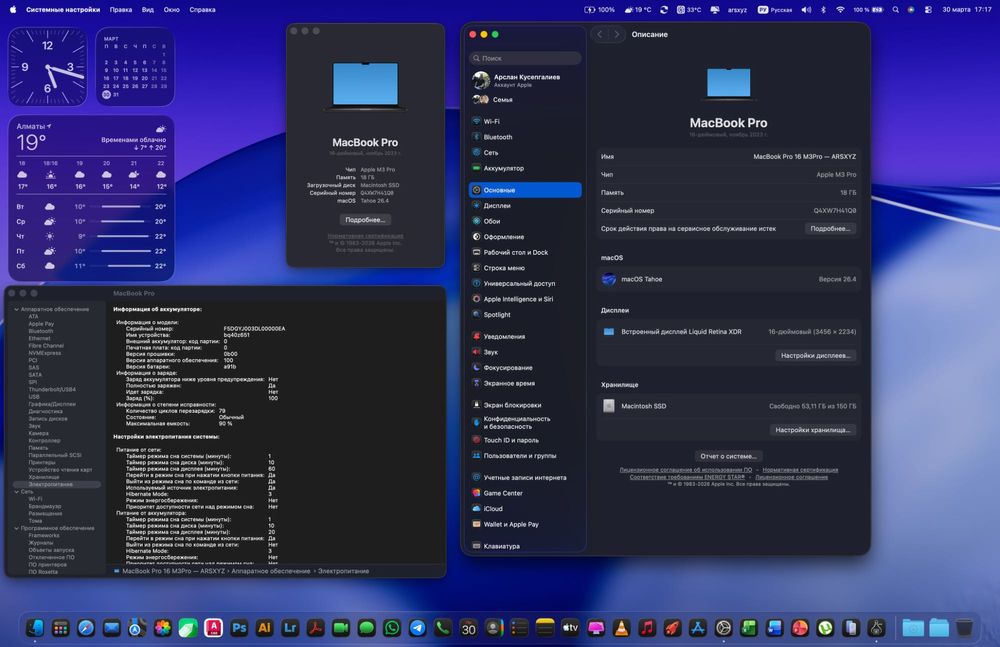The image size is (1000, 647).
Task: Open Системные настройки menu
Action: click(62, 10)
